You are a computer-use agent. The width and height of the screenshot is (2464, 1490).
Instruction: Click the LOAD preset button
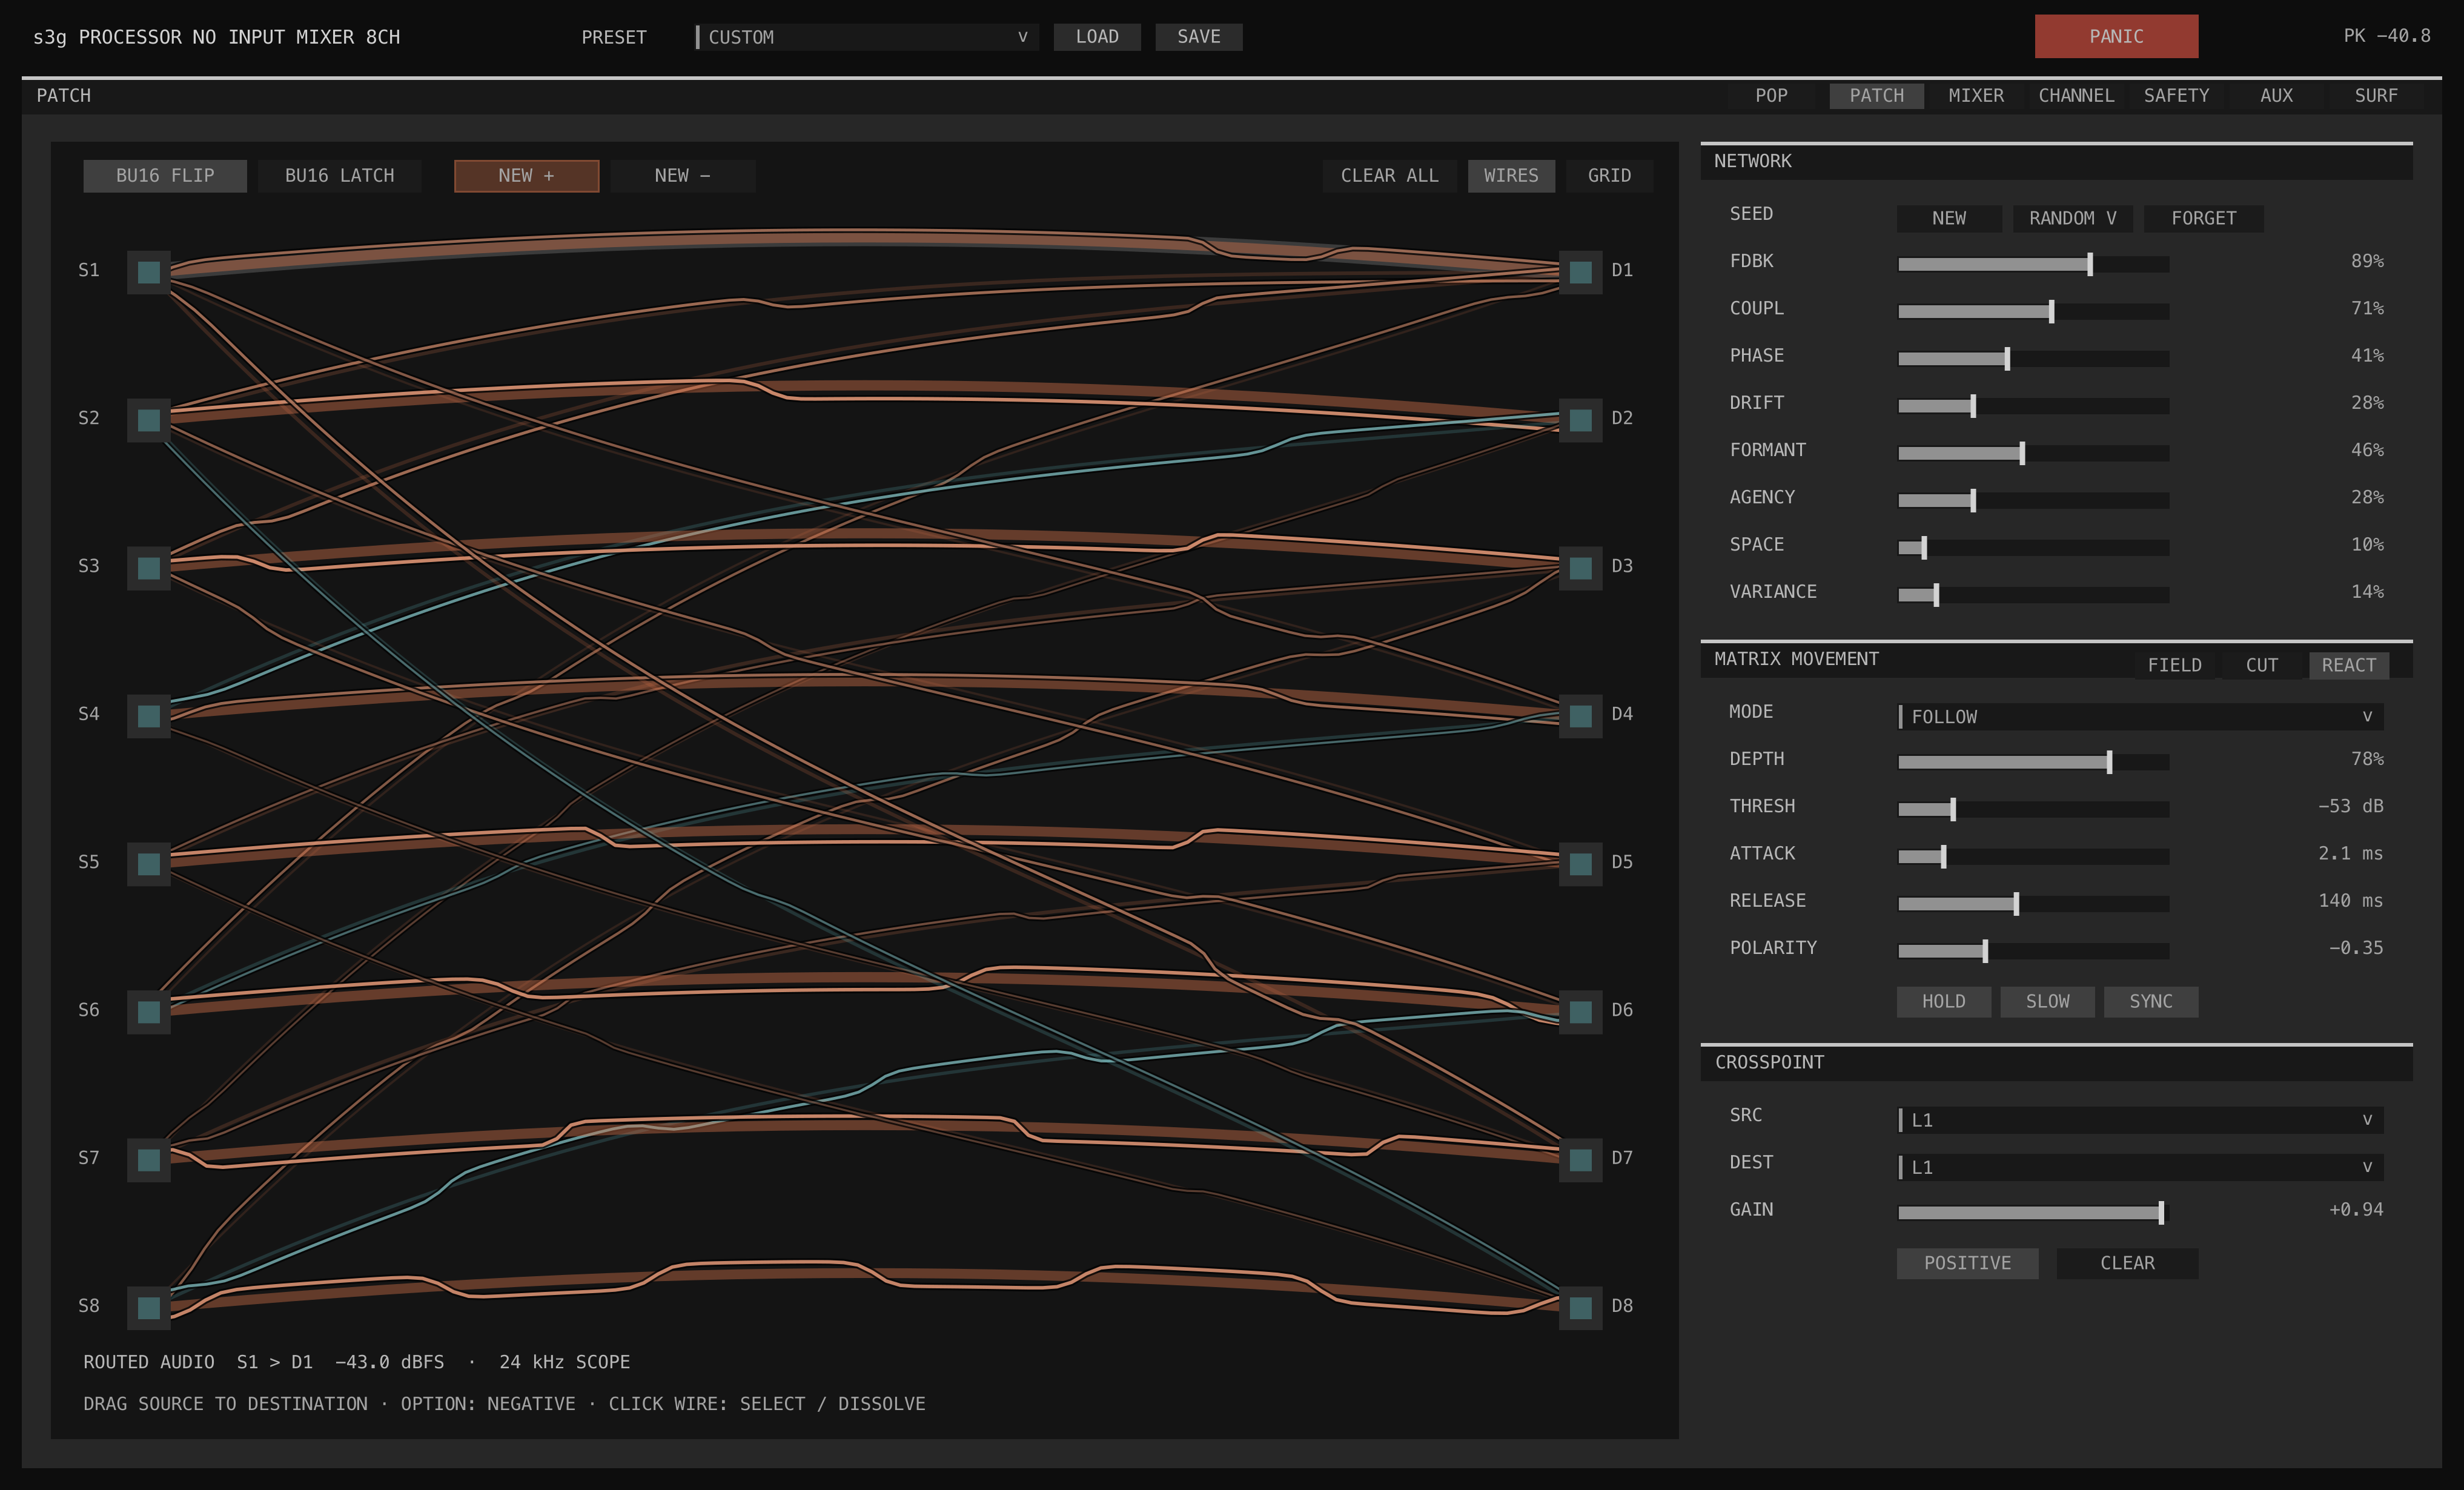(1097, 37)
